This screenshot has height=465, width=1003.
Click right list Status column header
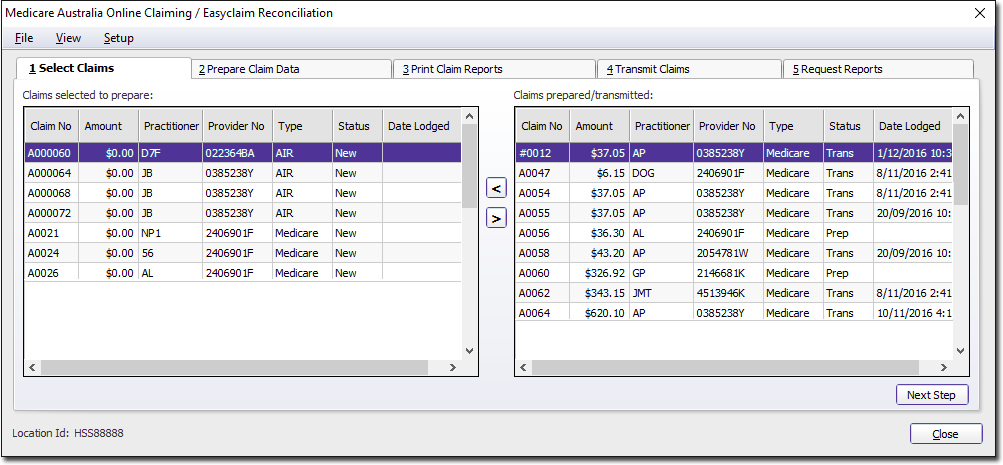pos(848,126)
